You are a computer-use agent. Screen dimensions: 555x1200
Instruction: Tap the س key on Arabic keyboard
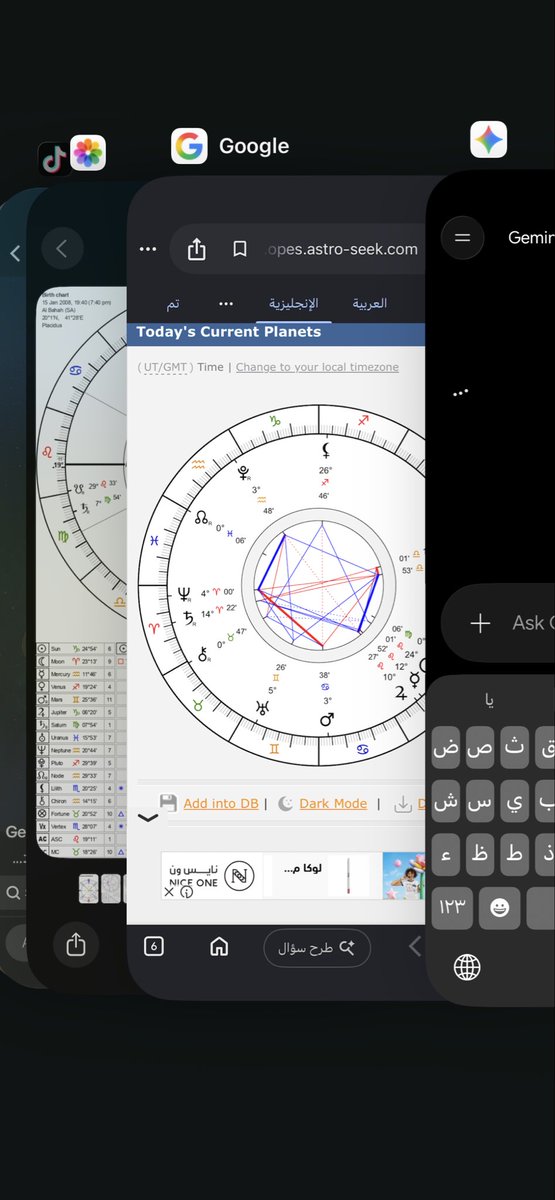point(480,801)
